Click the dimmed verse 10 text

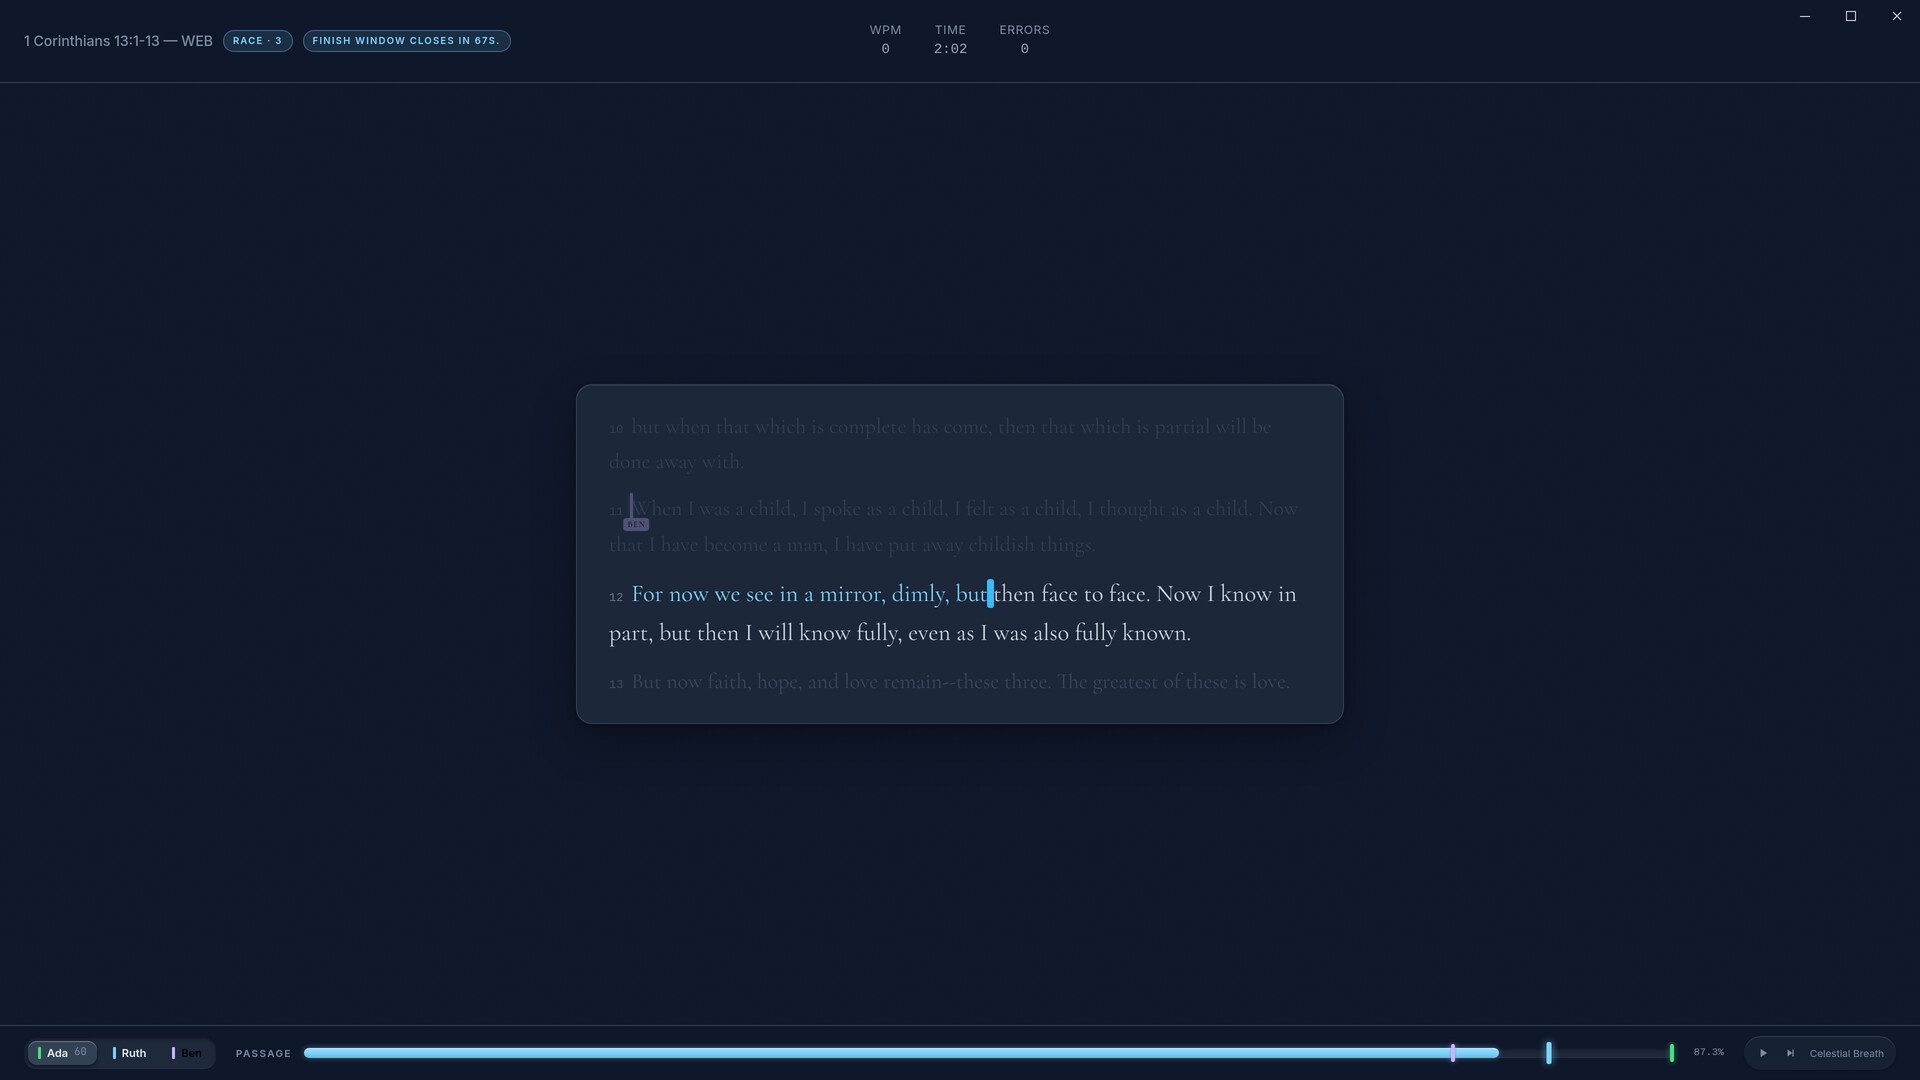click(940, 444)
